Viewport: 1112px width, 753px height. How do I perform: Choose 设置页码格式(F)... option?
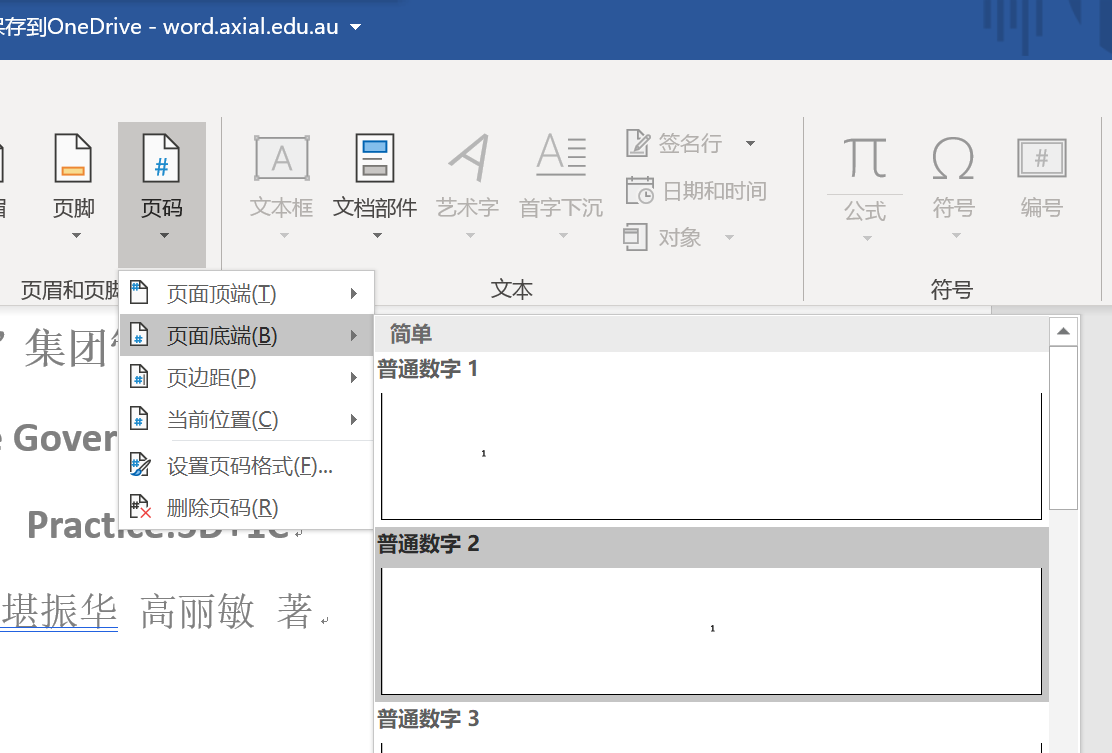point(249,466)
